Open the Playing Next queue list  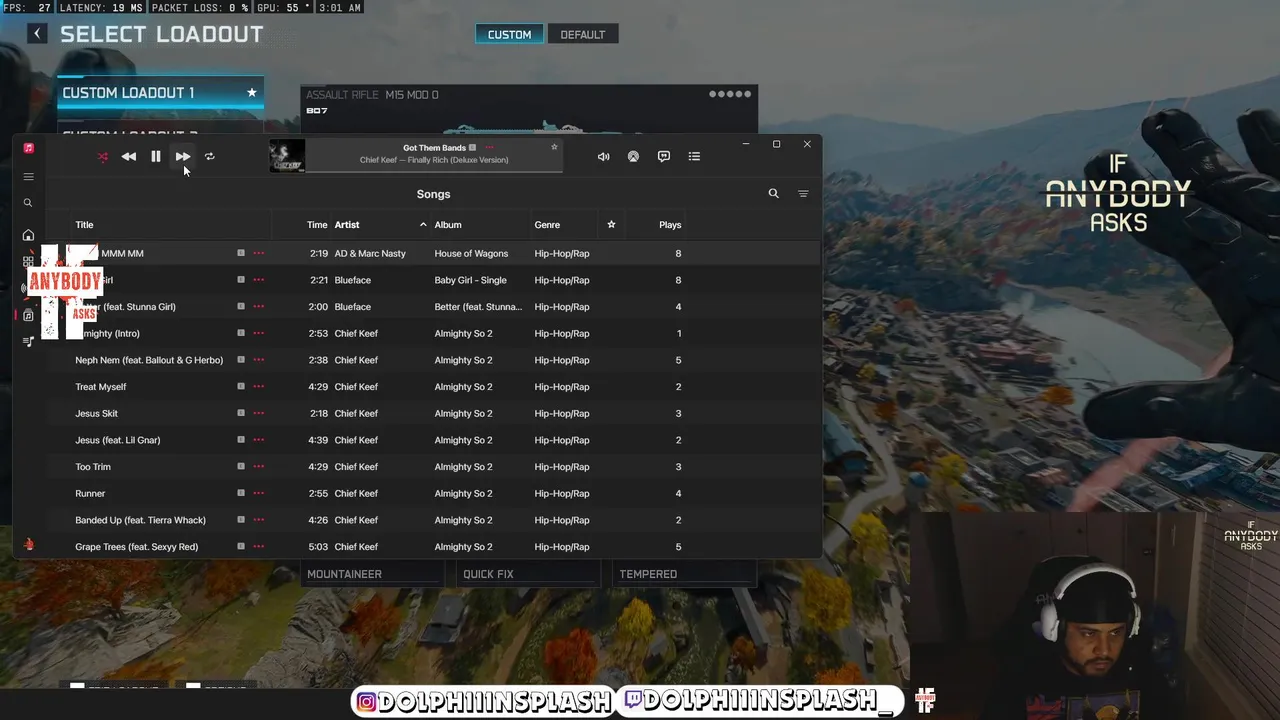point(695,156)
